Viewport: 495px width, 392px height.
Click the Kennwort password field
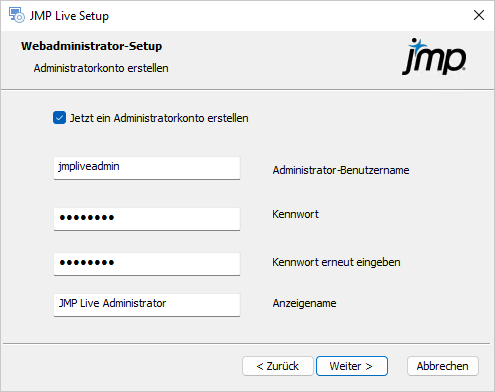[147, 219]
